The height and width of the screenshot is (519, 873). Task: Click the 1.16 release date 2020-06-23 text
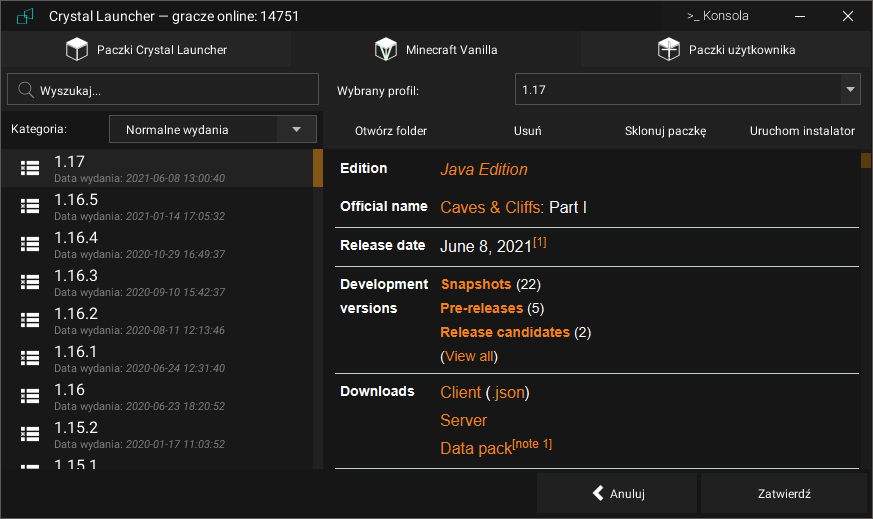point(175,406)
